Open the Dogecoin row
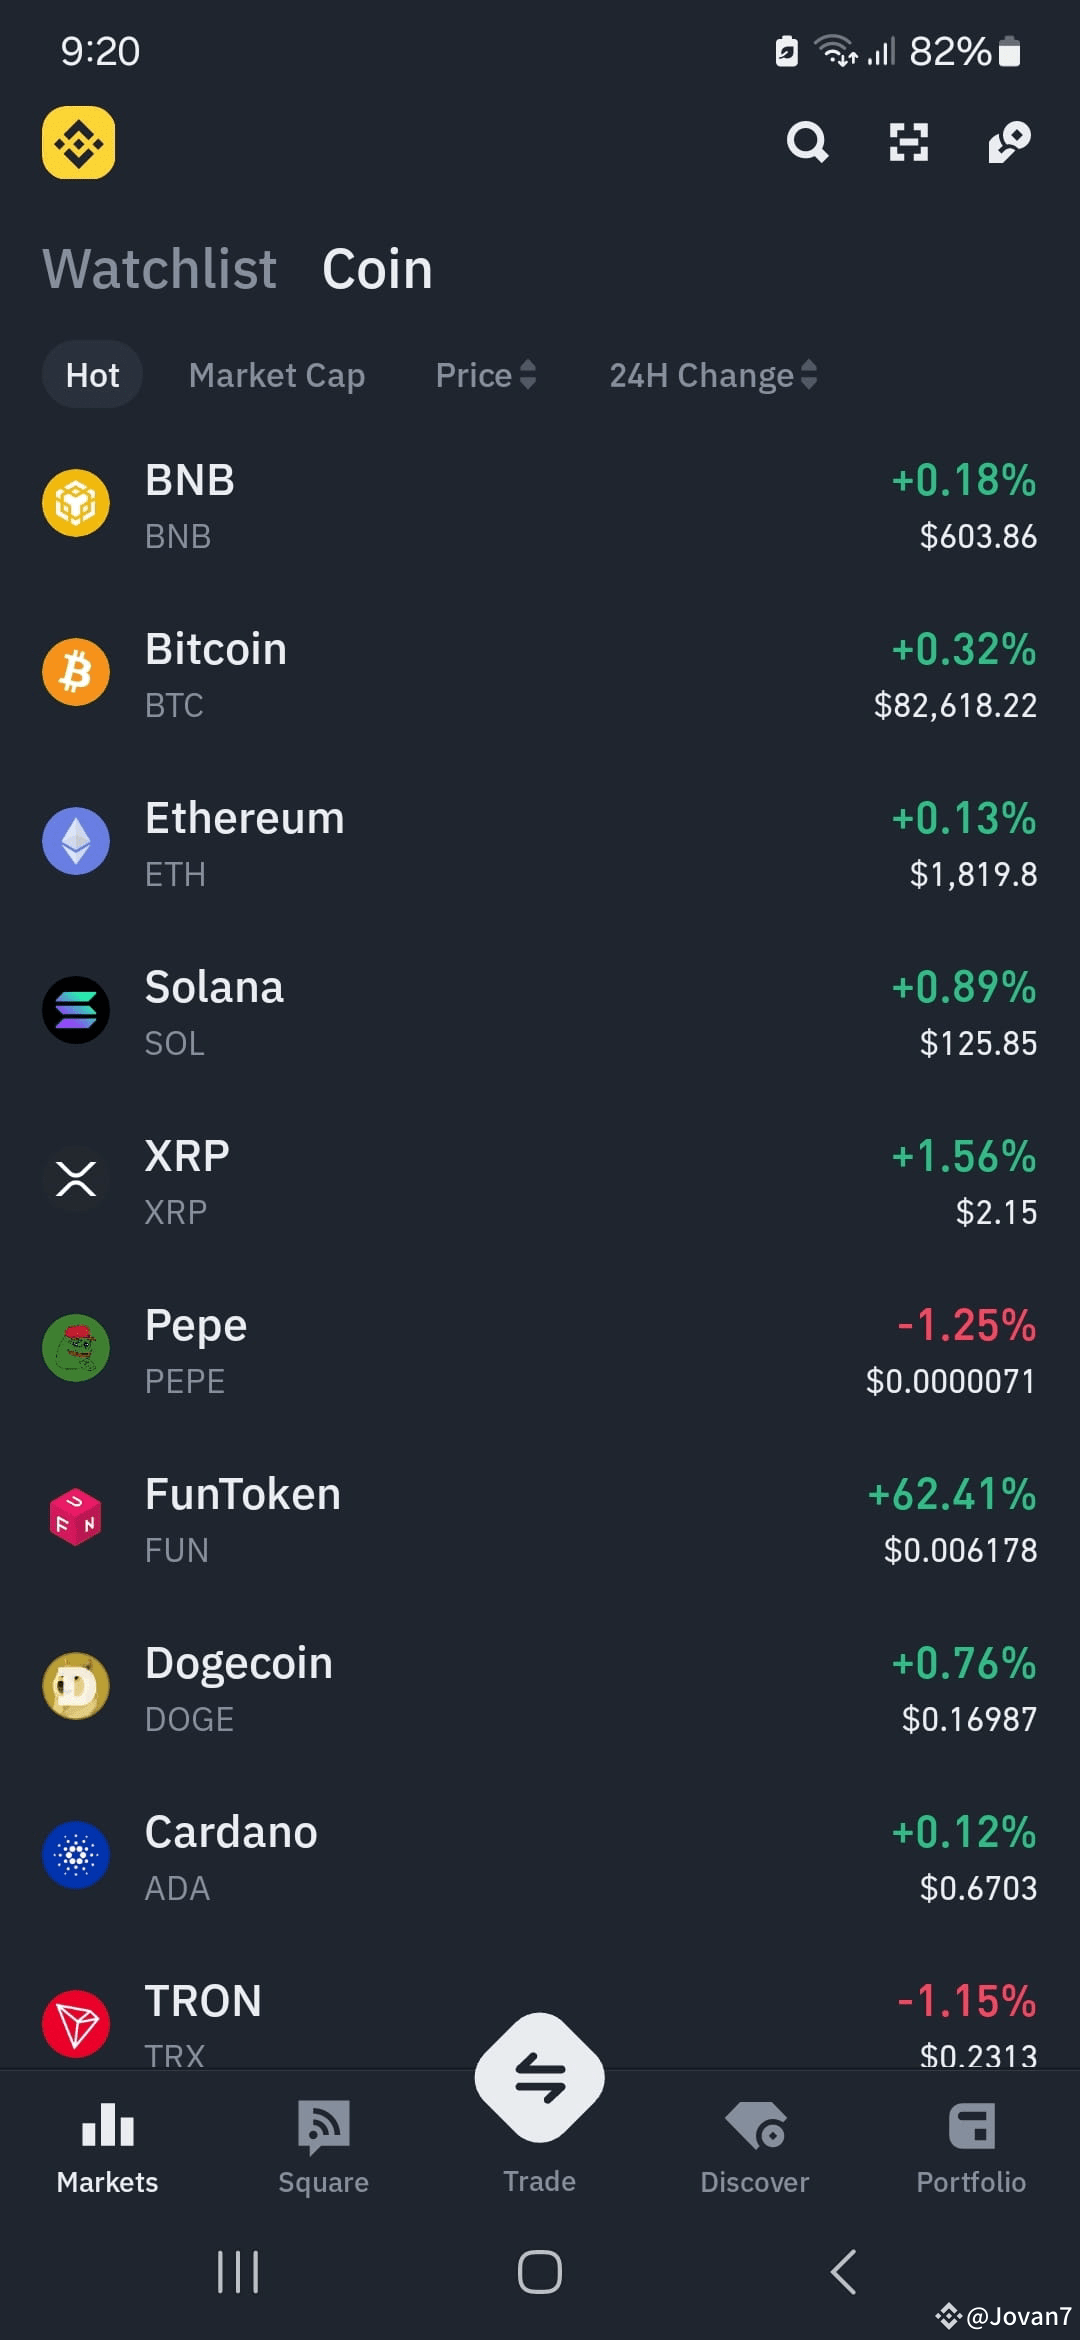The width and height of the screenshot is (1080, 2340). tap(540, 1688)
